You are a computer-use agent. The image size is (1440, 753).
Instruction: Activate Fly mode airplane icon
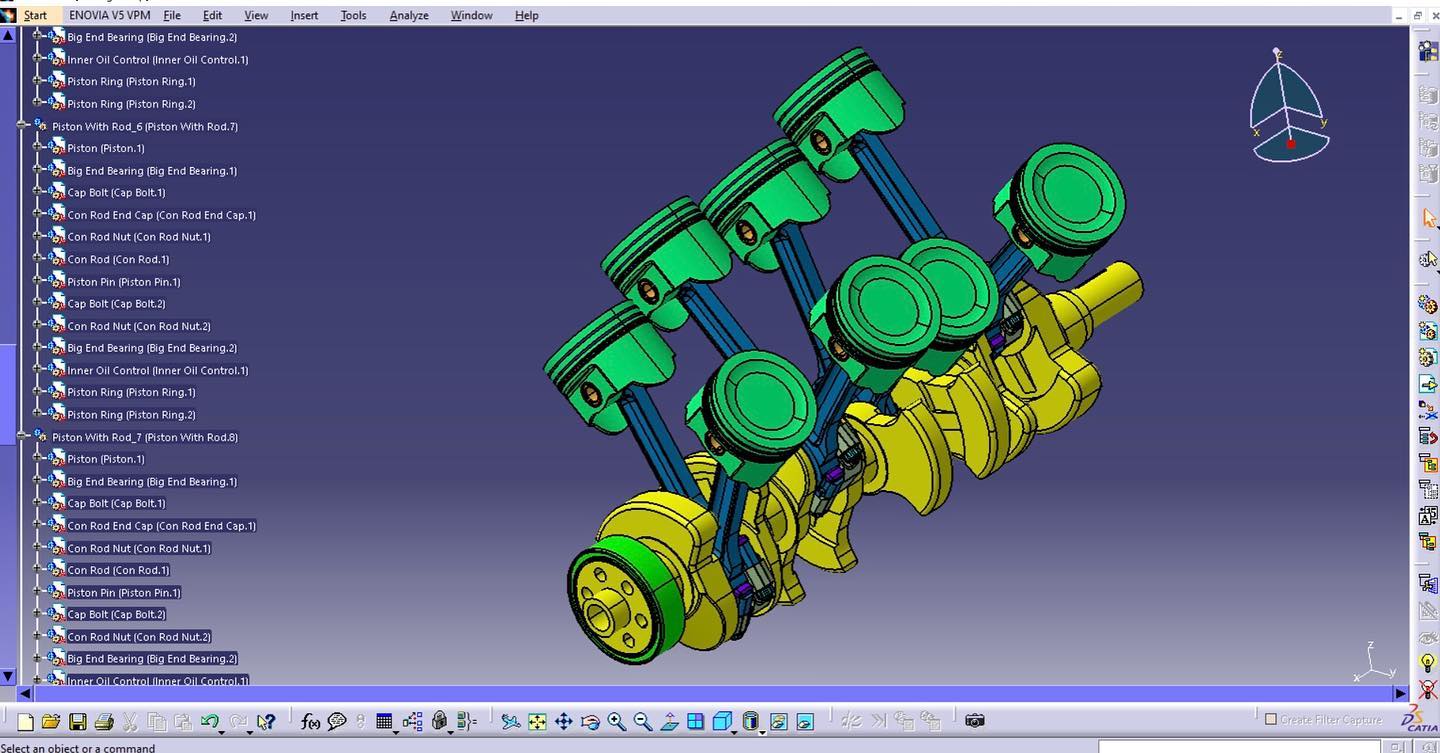point(511,721)
